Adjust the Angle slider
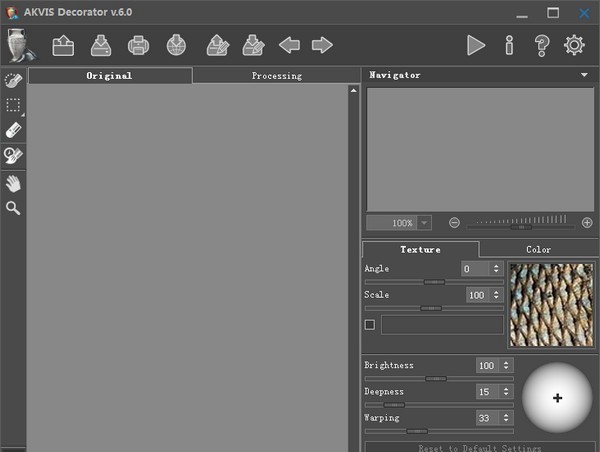Image resolution: width=600 pixels, height=452 pixels. [x=434, y=282]
